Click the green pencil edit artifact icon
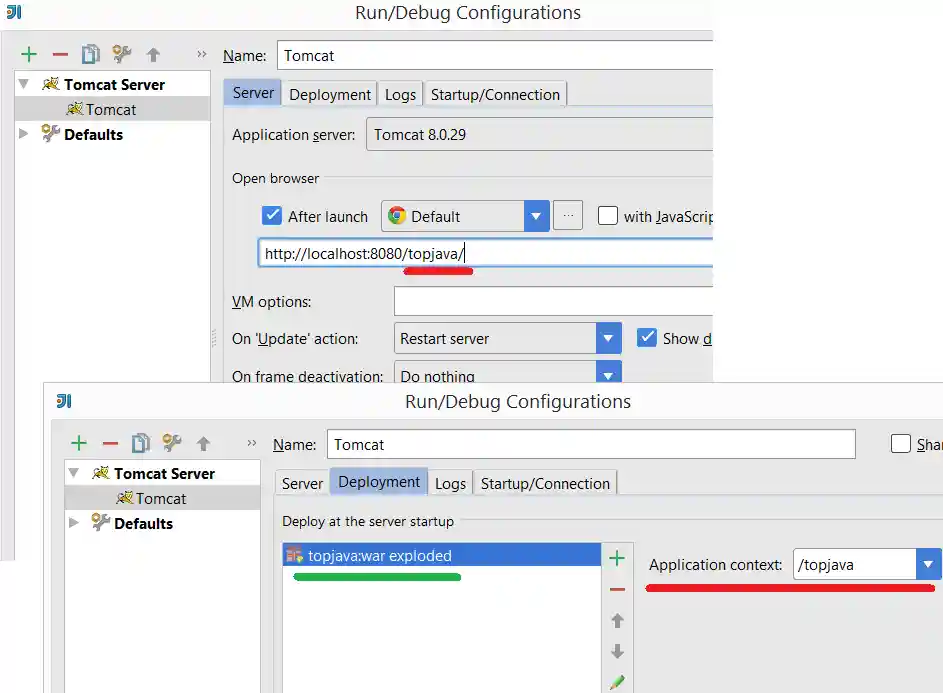 tap(617, 682)
